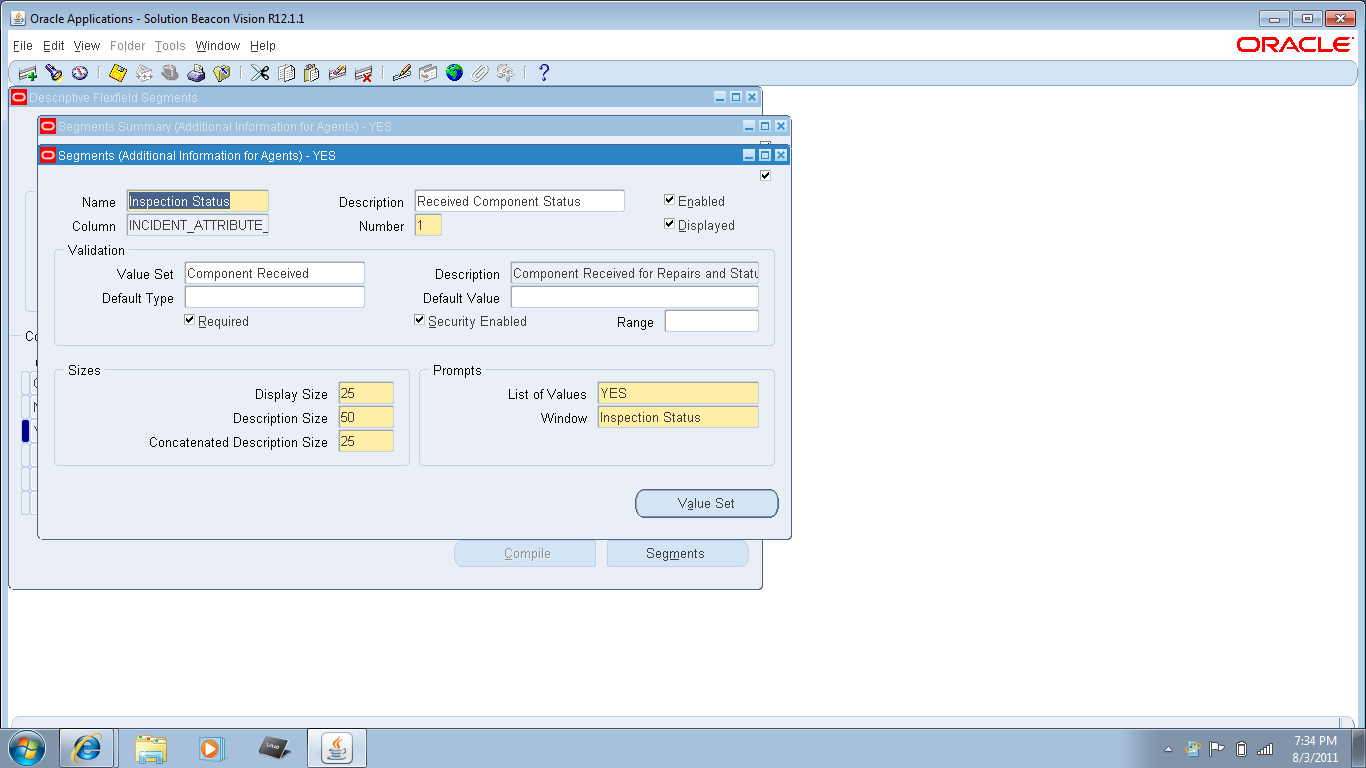1366x768 pixels.
Task: Print using the printer toolbar icon
Action: pyautogui.click(x=196, y=73)
